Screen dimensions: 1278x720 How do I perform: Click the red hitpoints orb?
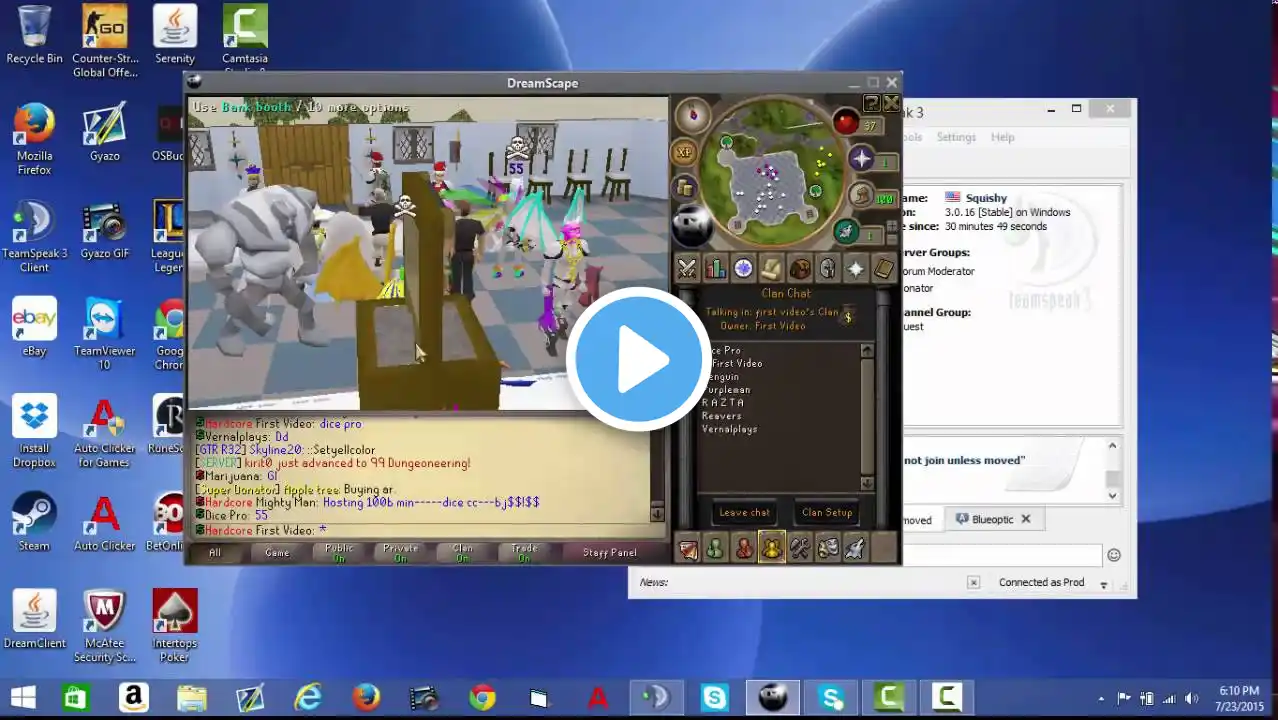pos(846,122)
